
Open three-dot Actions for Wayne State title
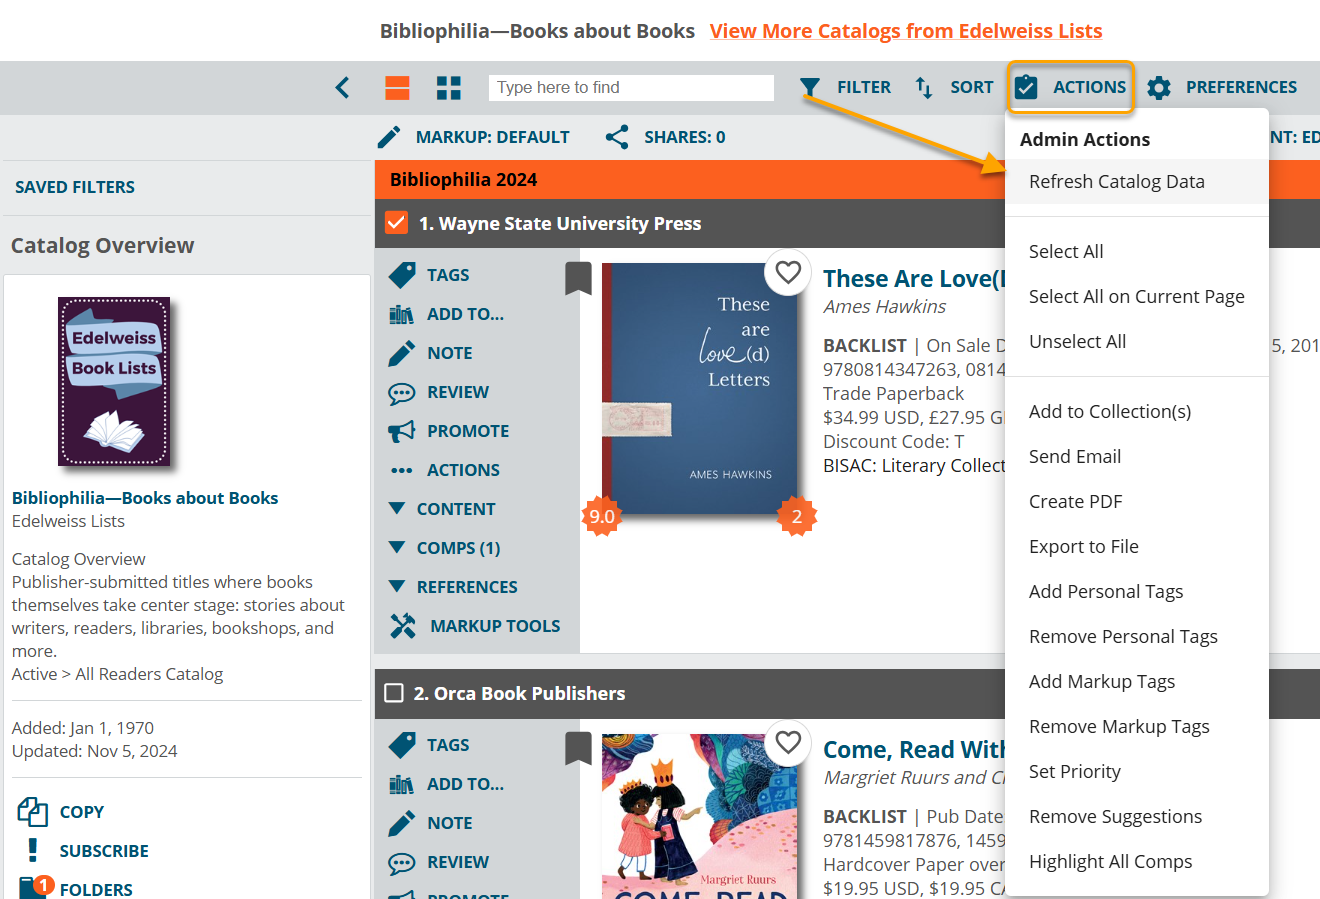click(x=402, y=470)
